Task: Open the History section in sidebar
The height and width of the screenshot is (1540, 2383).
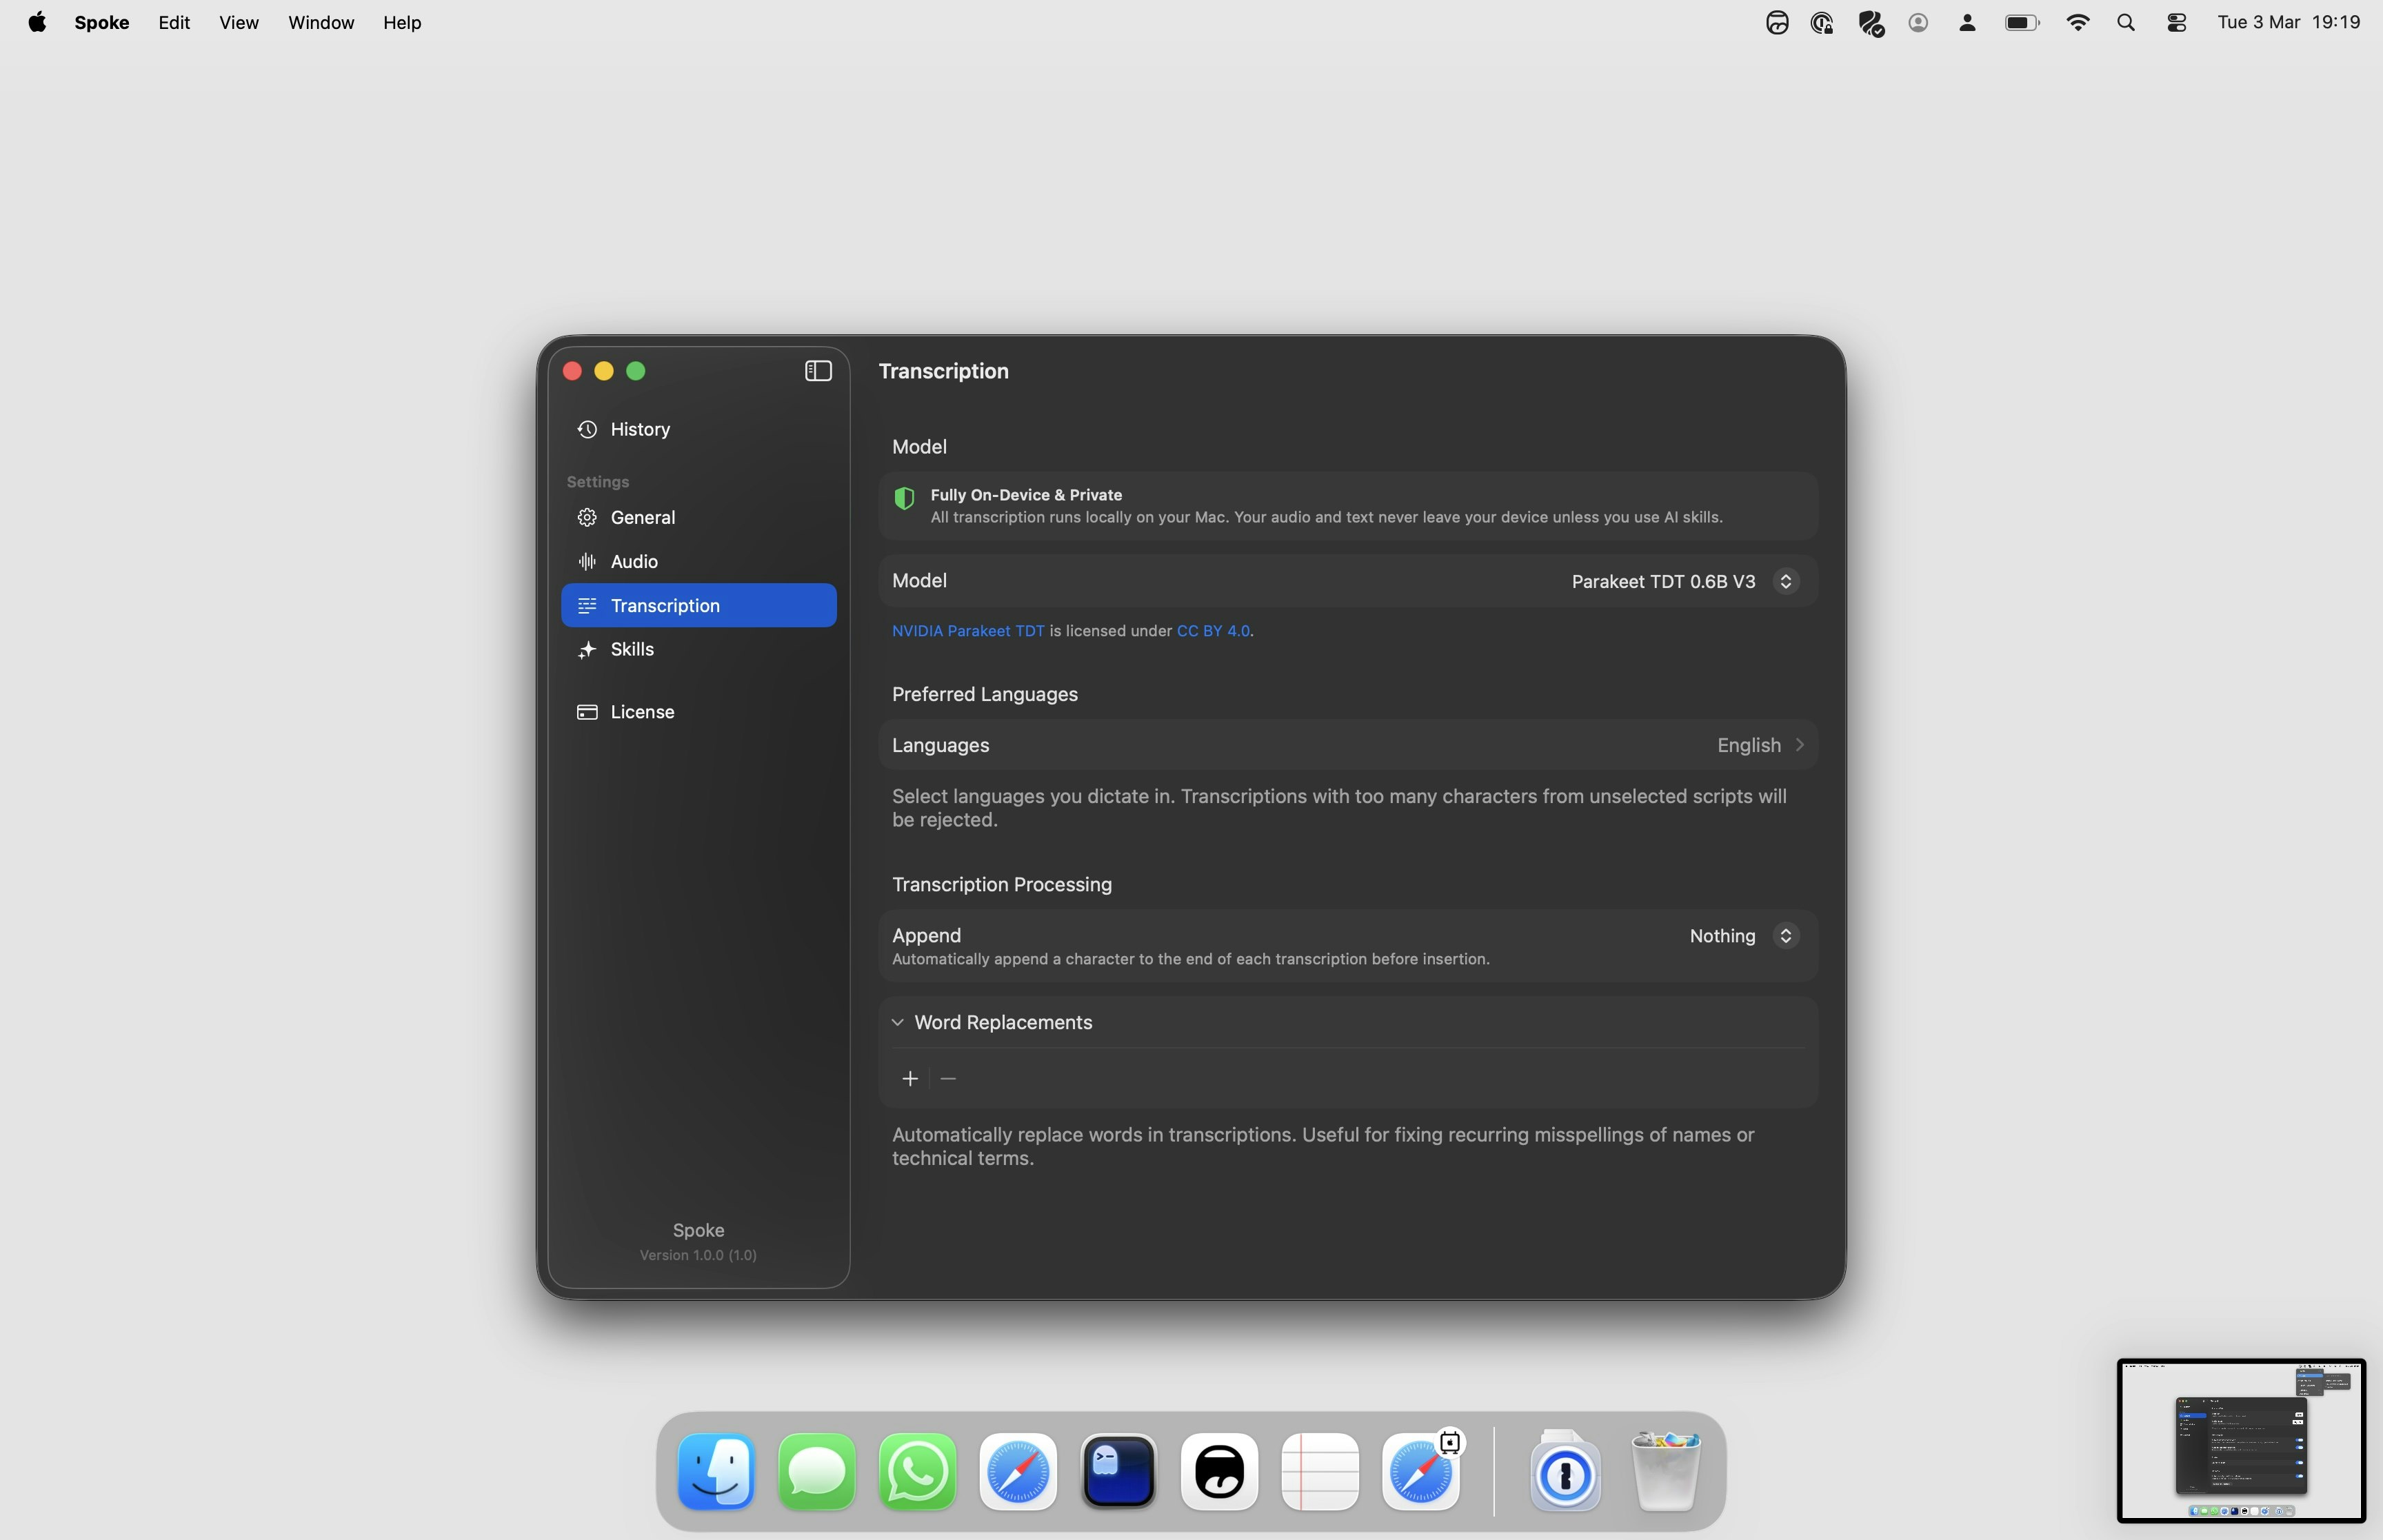Action: 640,429
